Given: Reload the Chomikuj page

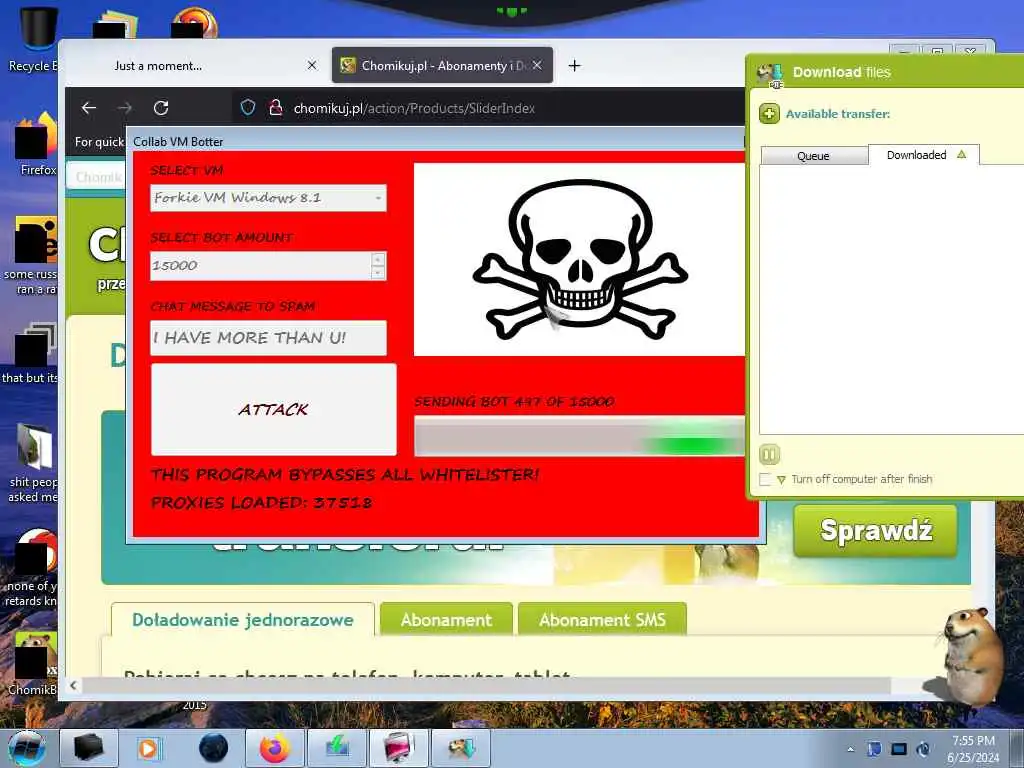Looking at the screenshot, I should click(161, 108).
